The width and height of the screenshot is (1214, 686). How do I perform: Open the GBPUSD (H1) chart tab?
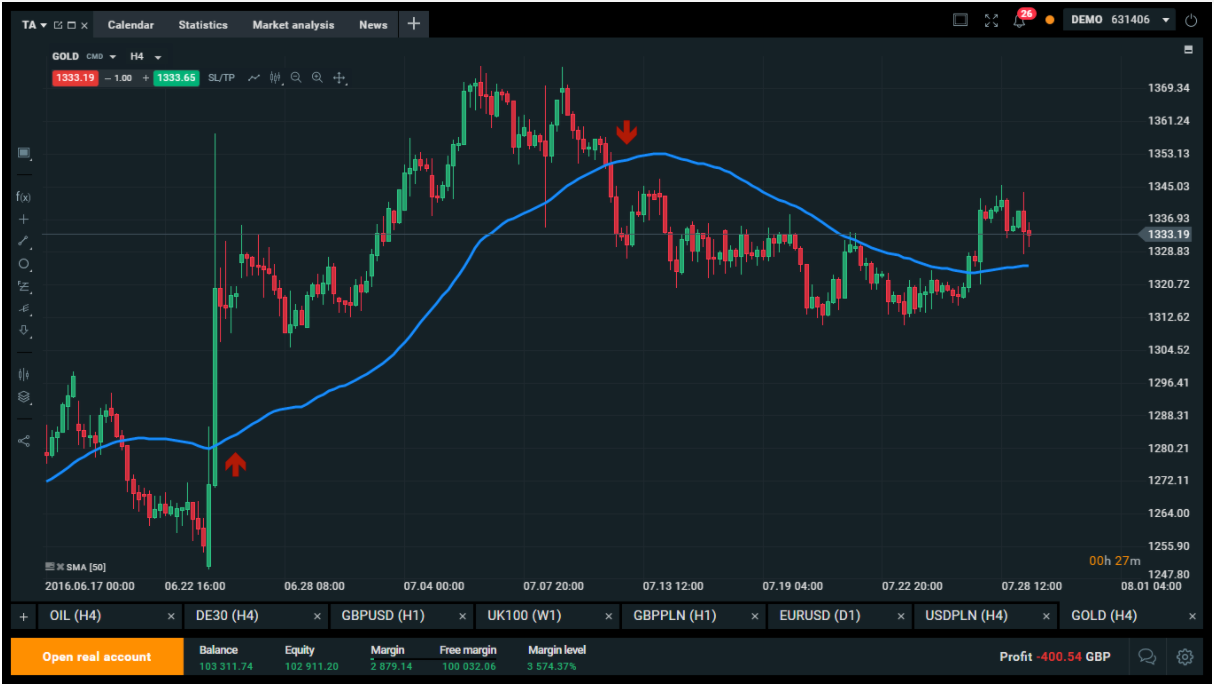pos(383,616)
